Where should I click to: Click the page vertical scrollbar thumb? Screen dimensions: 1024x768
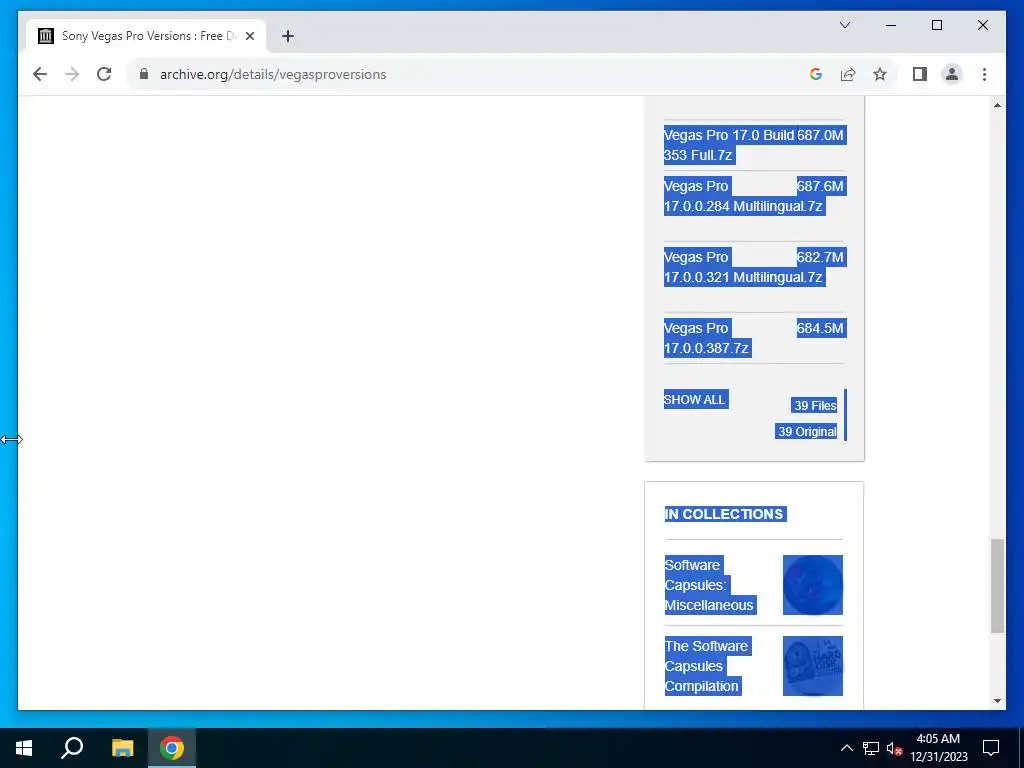click(x=997, y=586)
